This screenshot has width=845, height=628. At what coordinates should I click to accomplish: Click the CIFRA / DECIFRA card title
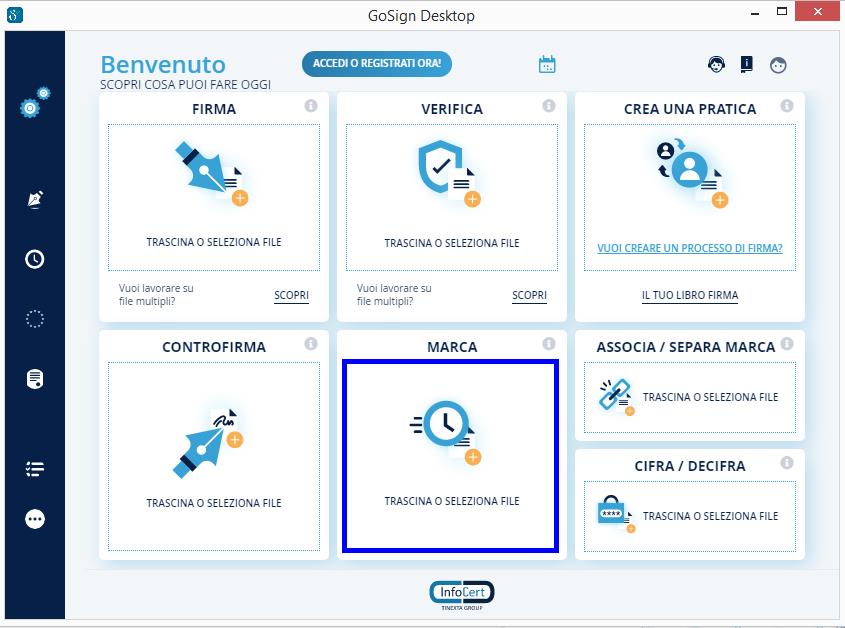click(x=690, y=466)
